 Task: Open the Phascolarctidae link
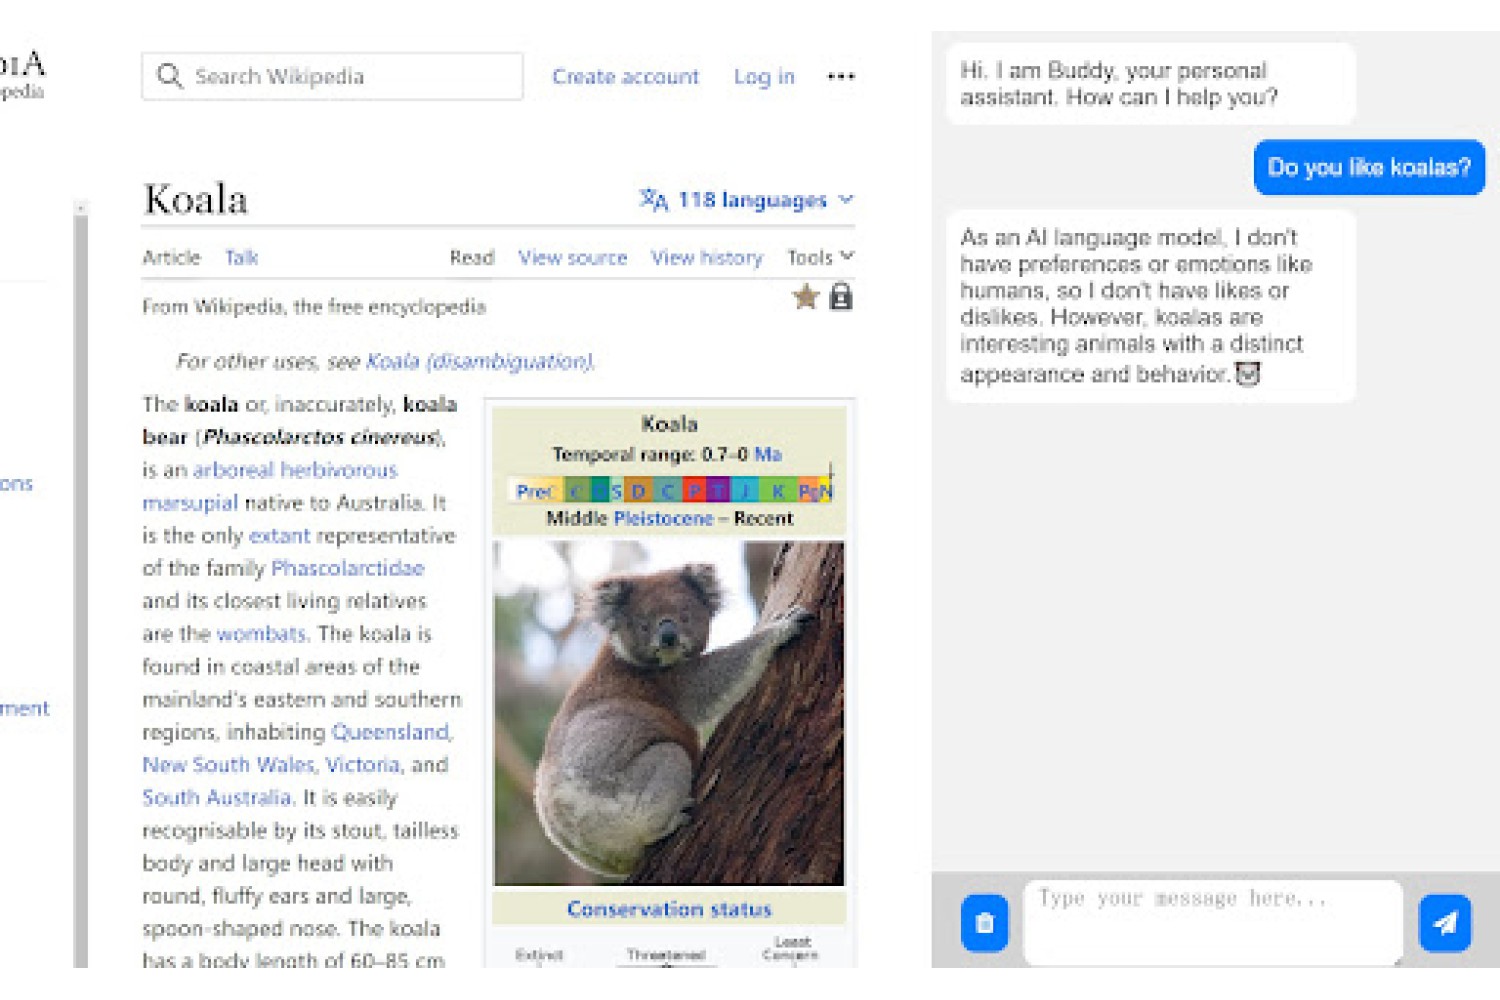pyautogui.click(x=347, y=568)
